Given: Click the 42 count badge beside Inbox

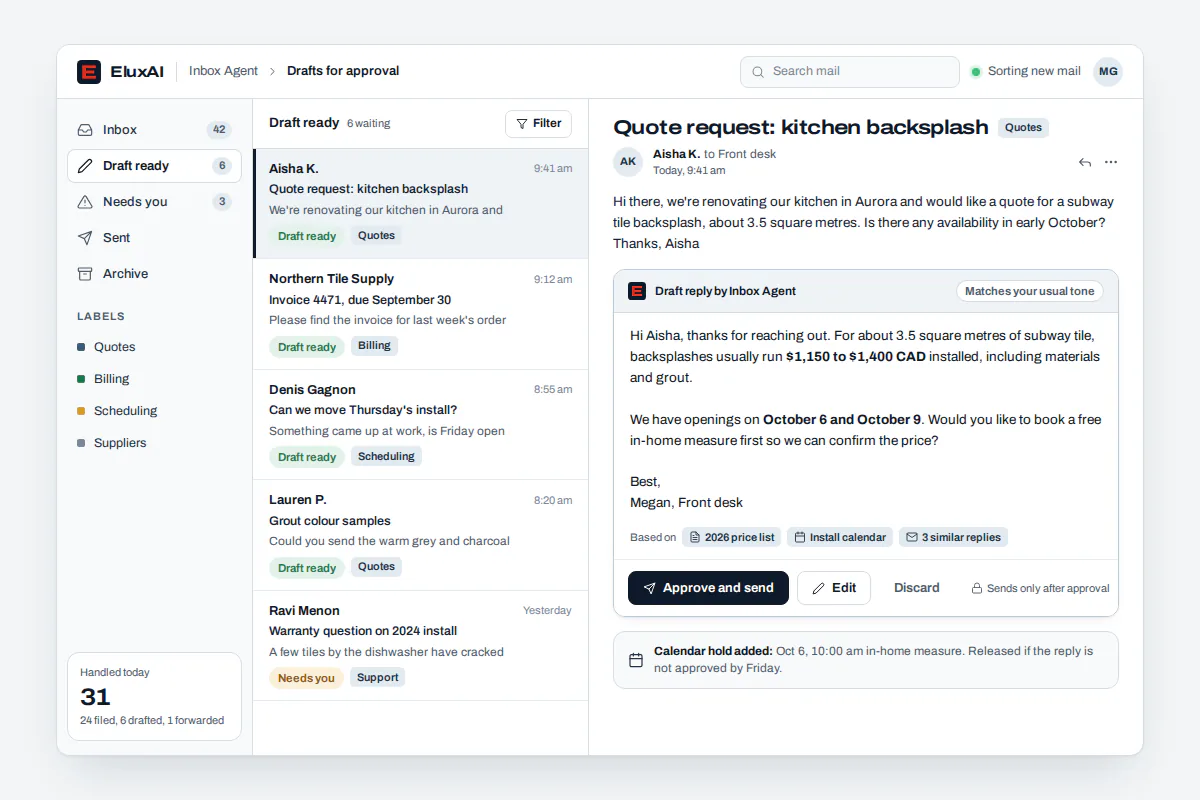Looking at the screenshot, I should pos(219,130).
